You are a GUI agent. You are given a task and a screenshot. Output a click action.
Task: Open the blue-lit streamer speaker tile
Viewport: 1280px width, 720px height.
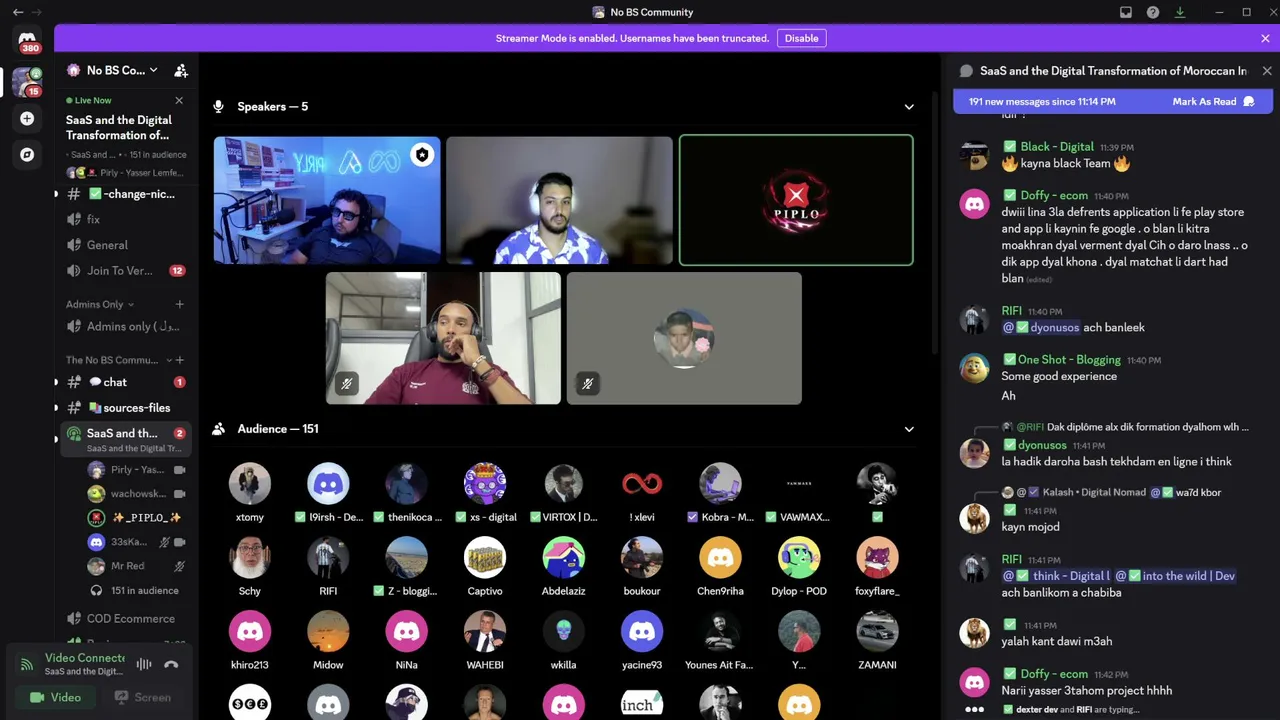(x=327, y=200)
